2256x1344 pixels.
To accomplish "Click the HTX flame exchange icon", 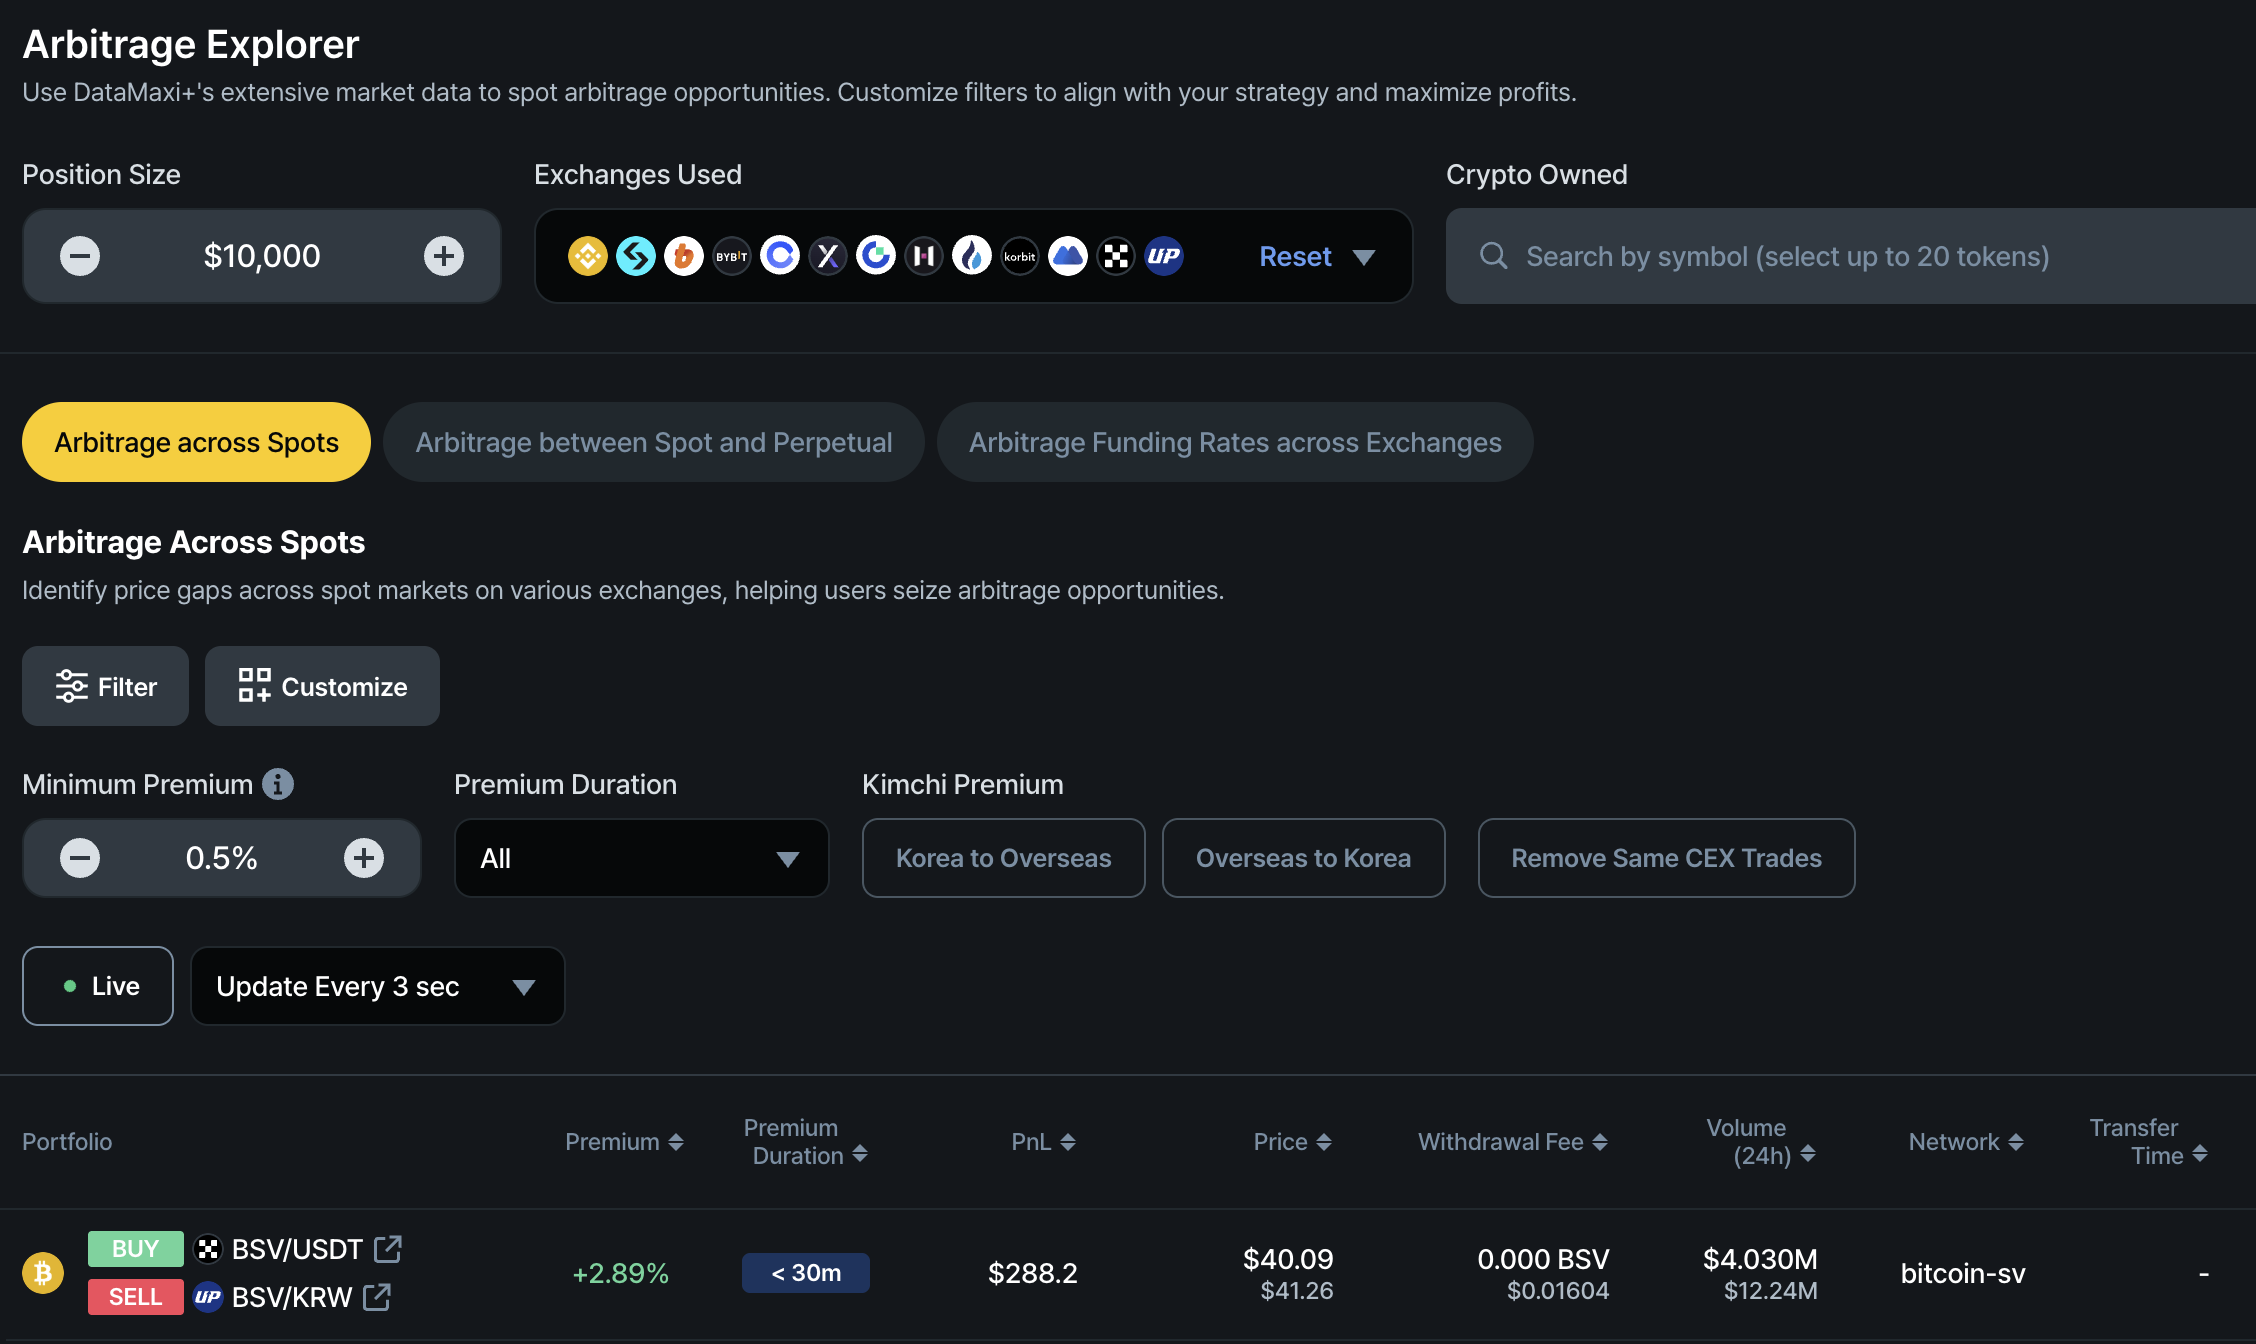I will (x=972, y=256).
